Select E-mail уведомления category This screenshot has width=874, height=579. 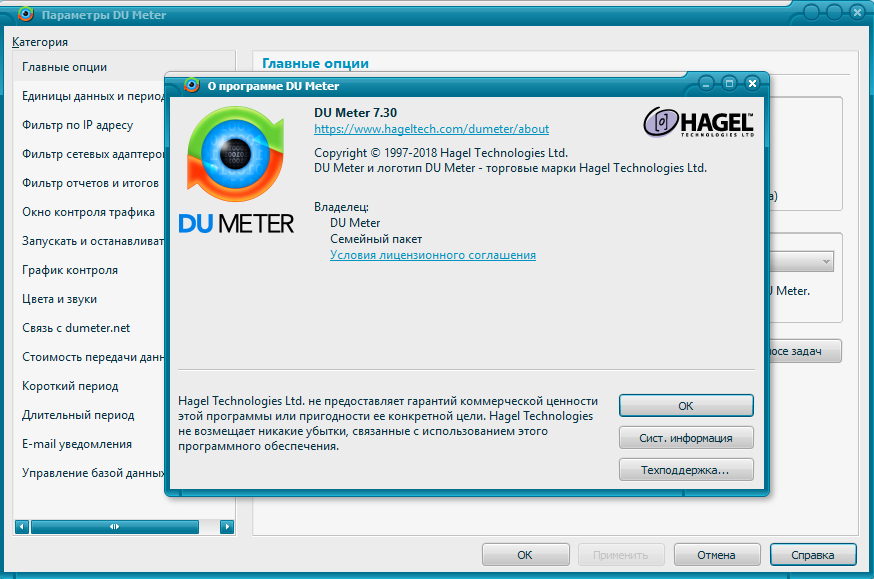click(89, 444)
